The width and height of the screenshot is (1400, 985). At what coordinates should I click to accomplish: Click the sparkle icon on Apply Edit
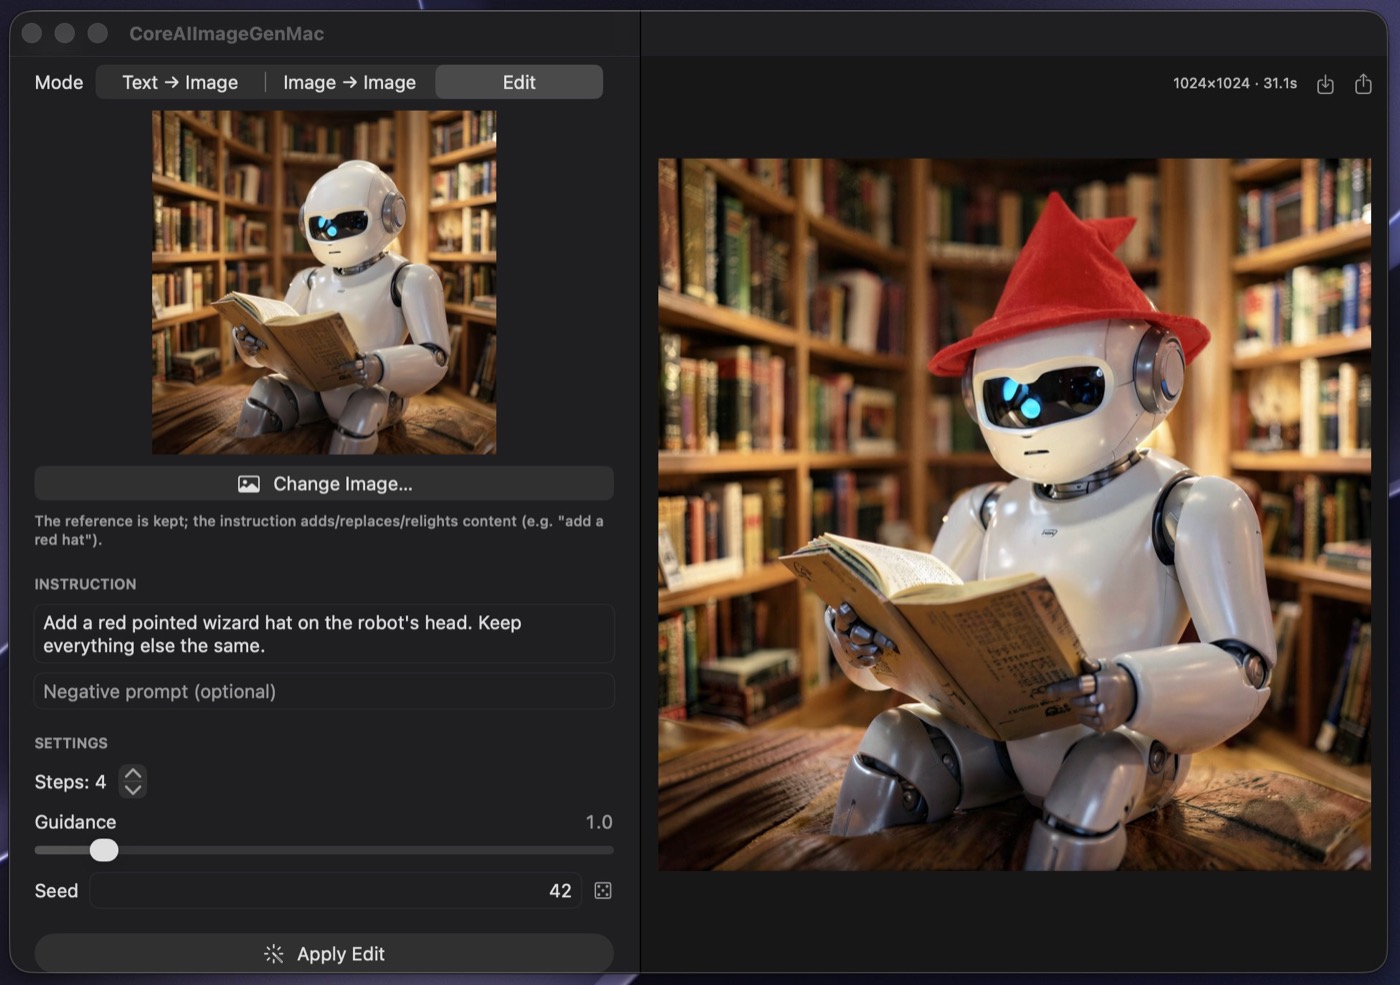[x=274, y=954]
